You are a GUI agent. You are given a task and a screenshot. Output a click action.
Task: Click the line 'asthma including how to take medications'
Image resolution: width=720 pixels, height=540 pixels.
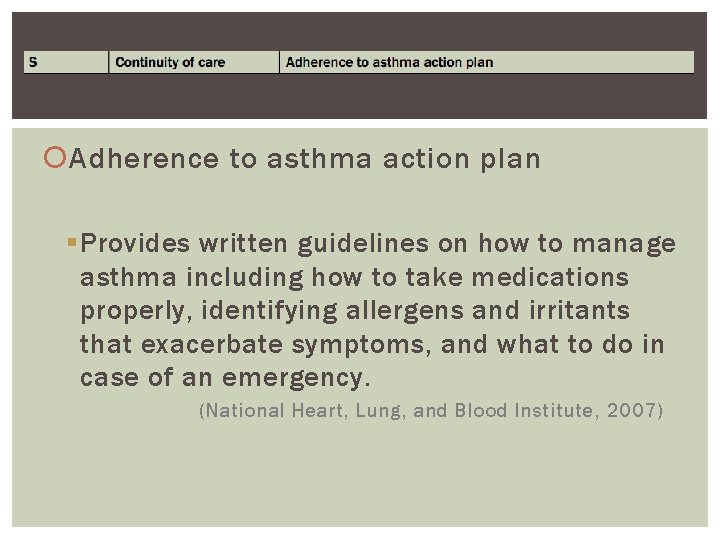click(354, 277)
